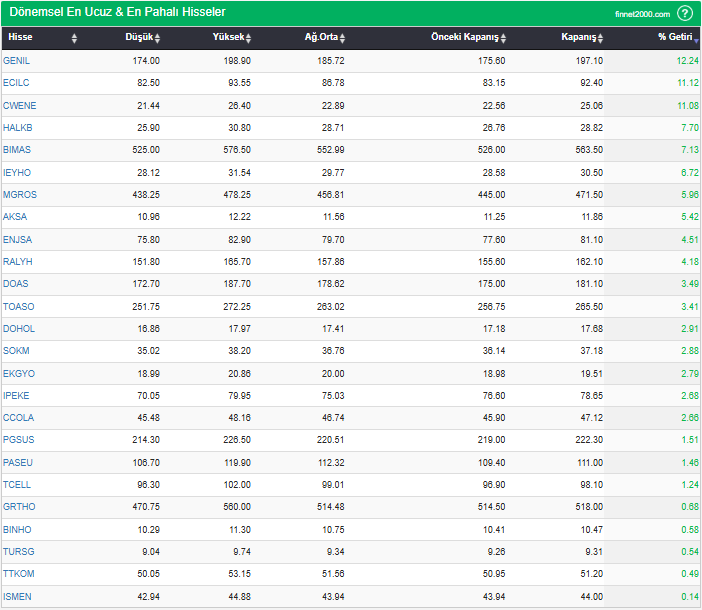Click the MGROS ticker
Screen dimensions: 702x610
(x=18, y=194)
